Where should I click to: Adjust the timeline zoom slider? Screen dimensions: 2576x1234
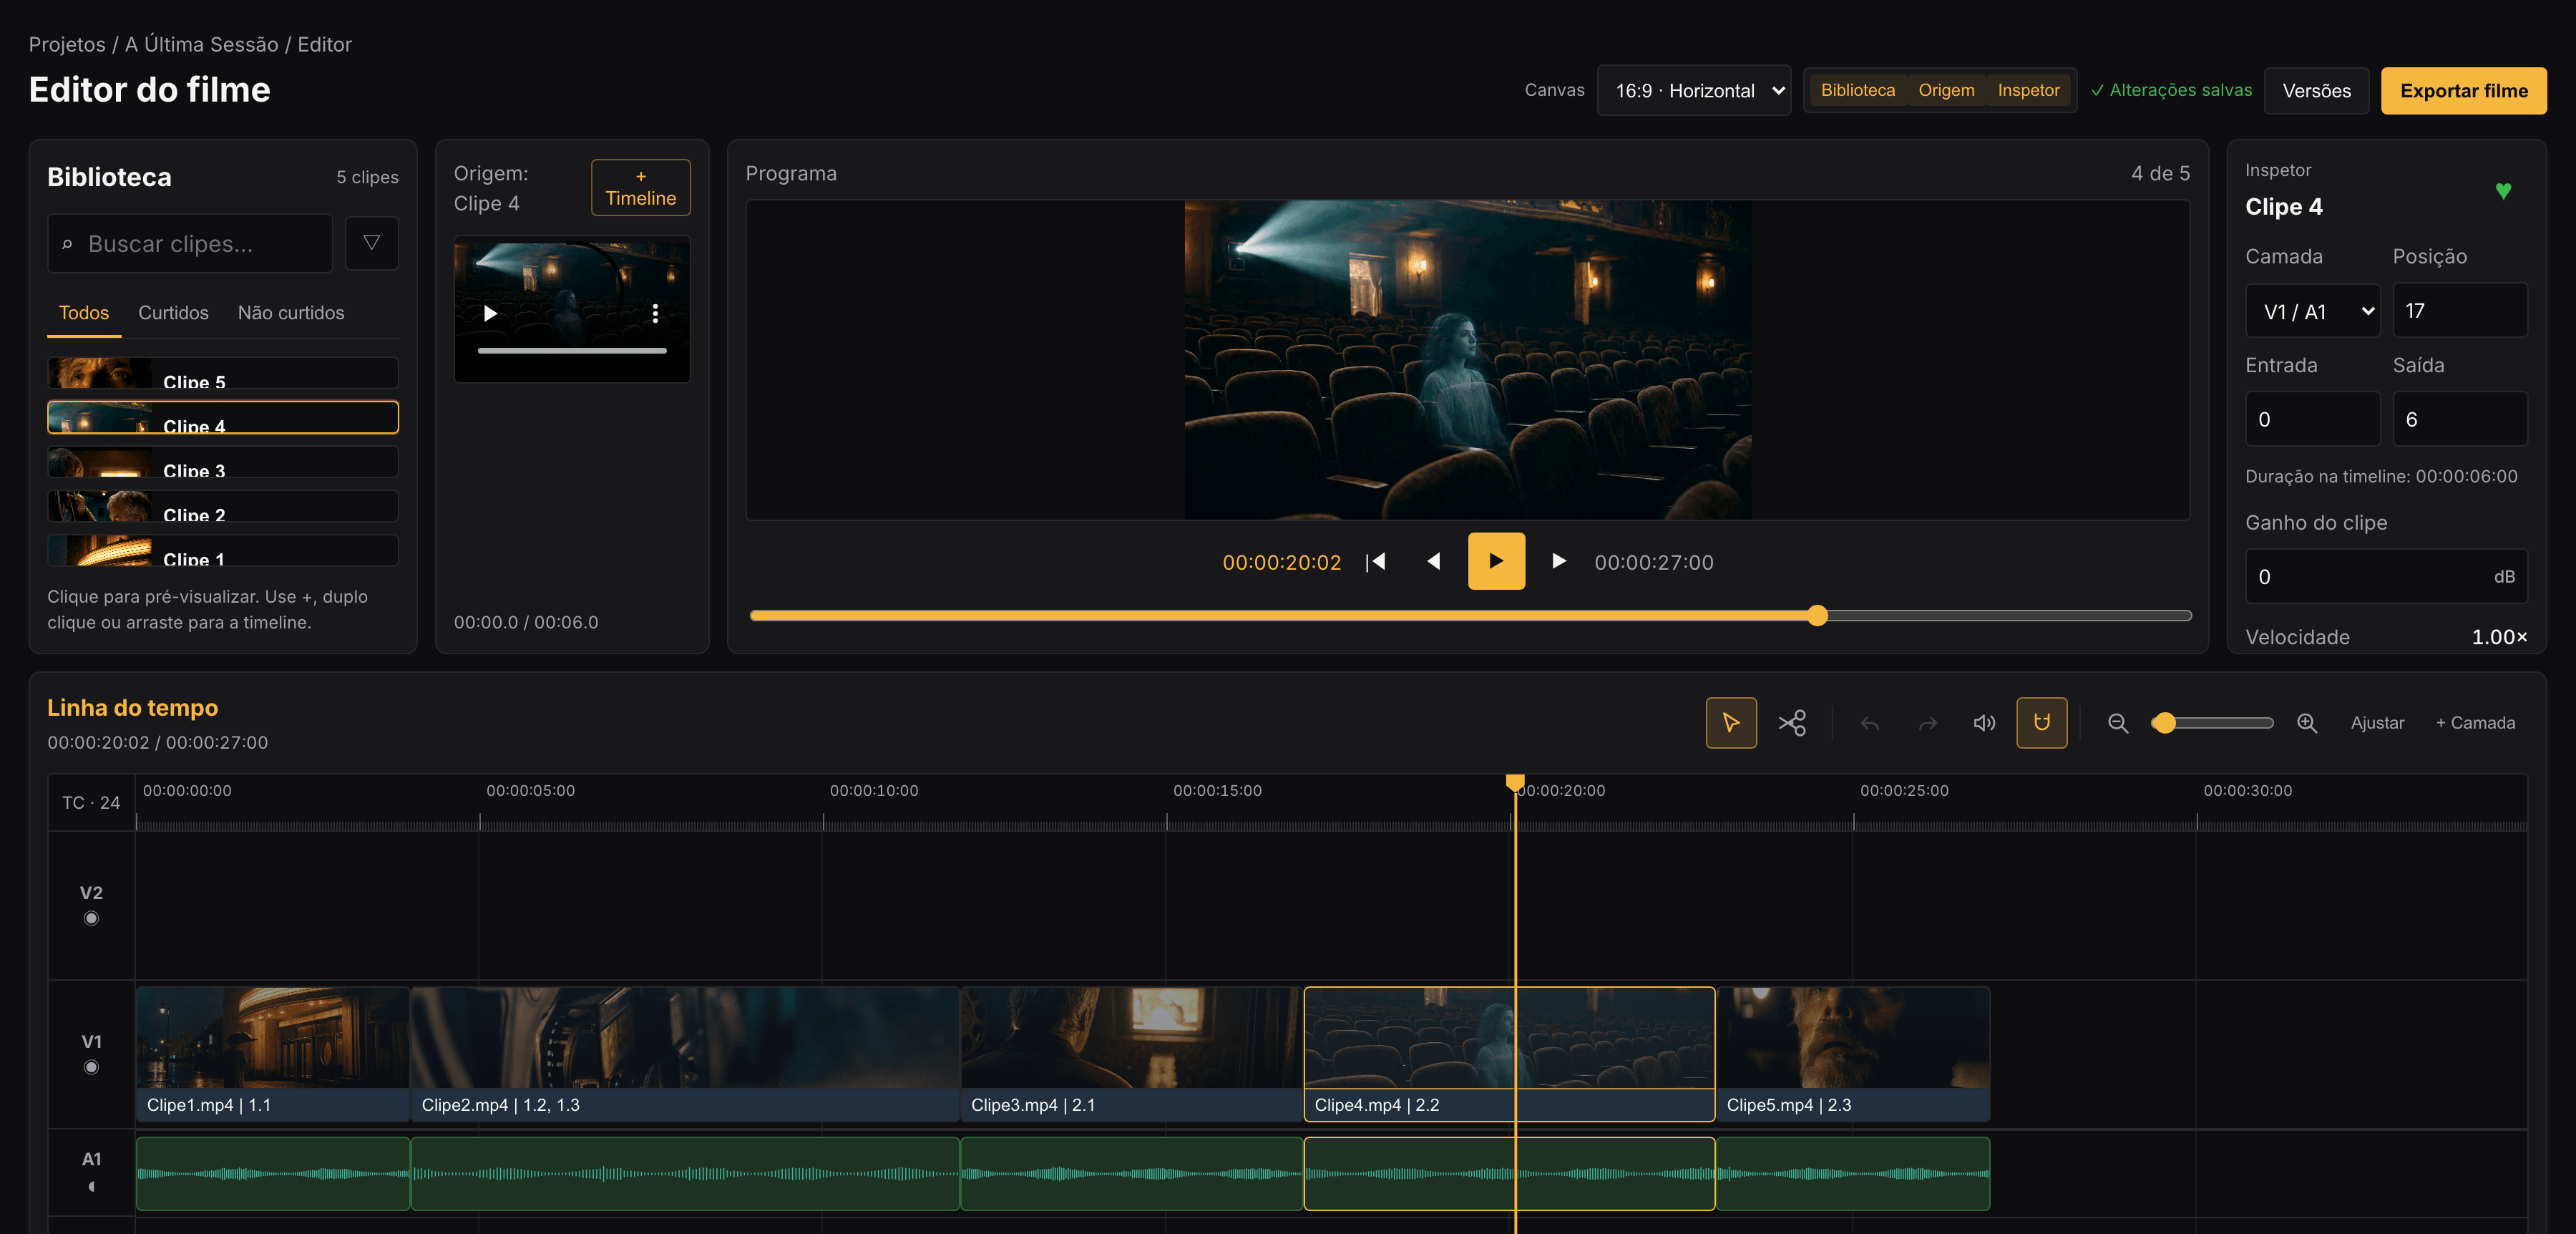click(x=2212, y=722)
